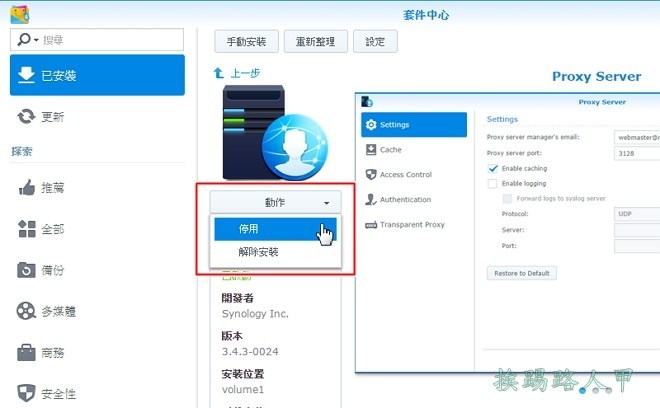
Task: Click the Port input field
Action: [637, 246]
